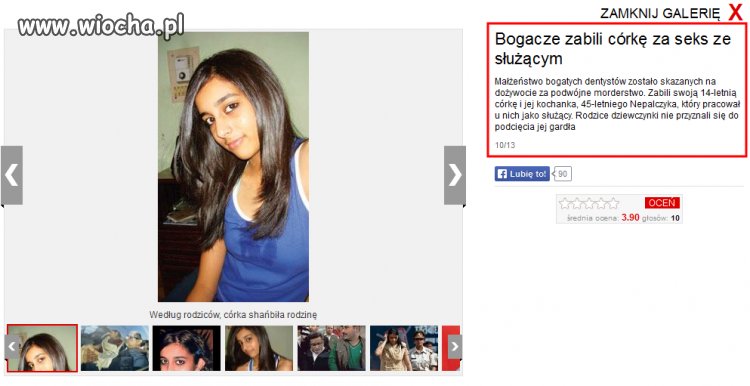Click the article description paragraph text
Image resolution: width=750 pixels, height=386 pixels.
pos(618,104)
